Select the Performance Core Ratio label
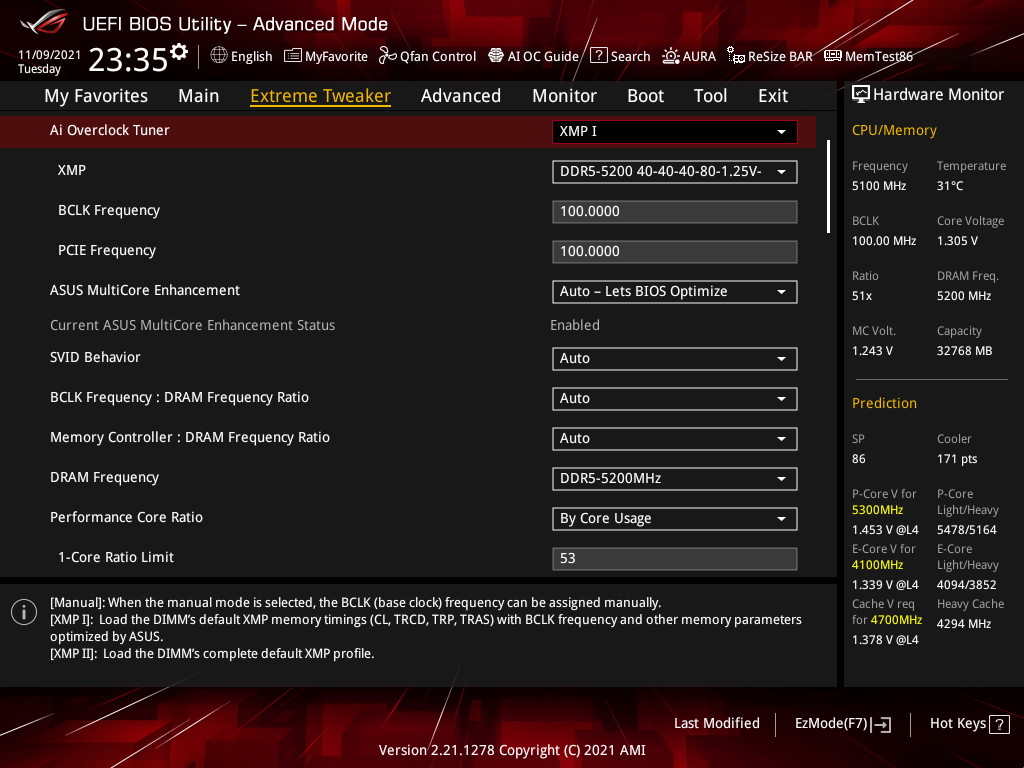 tap(127, 518)
